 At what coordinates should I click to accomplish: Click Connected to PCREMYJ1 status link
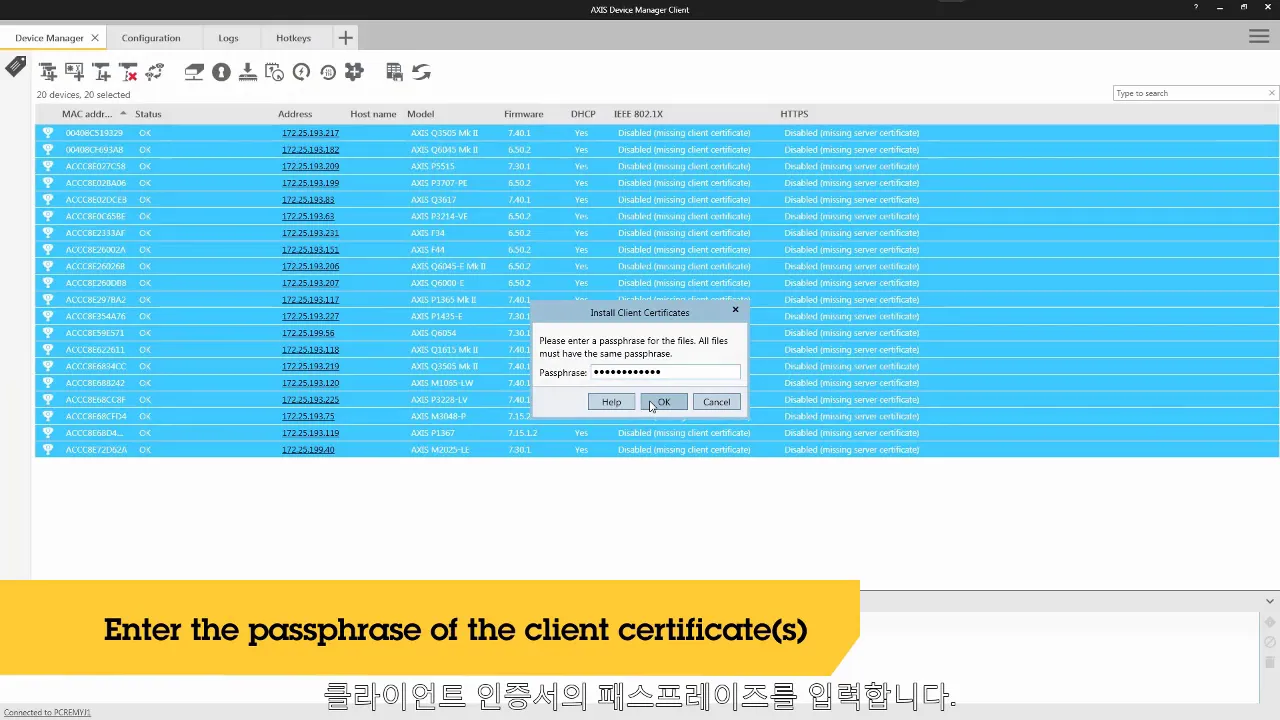tap(47, 712)
